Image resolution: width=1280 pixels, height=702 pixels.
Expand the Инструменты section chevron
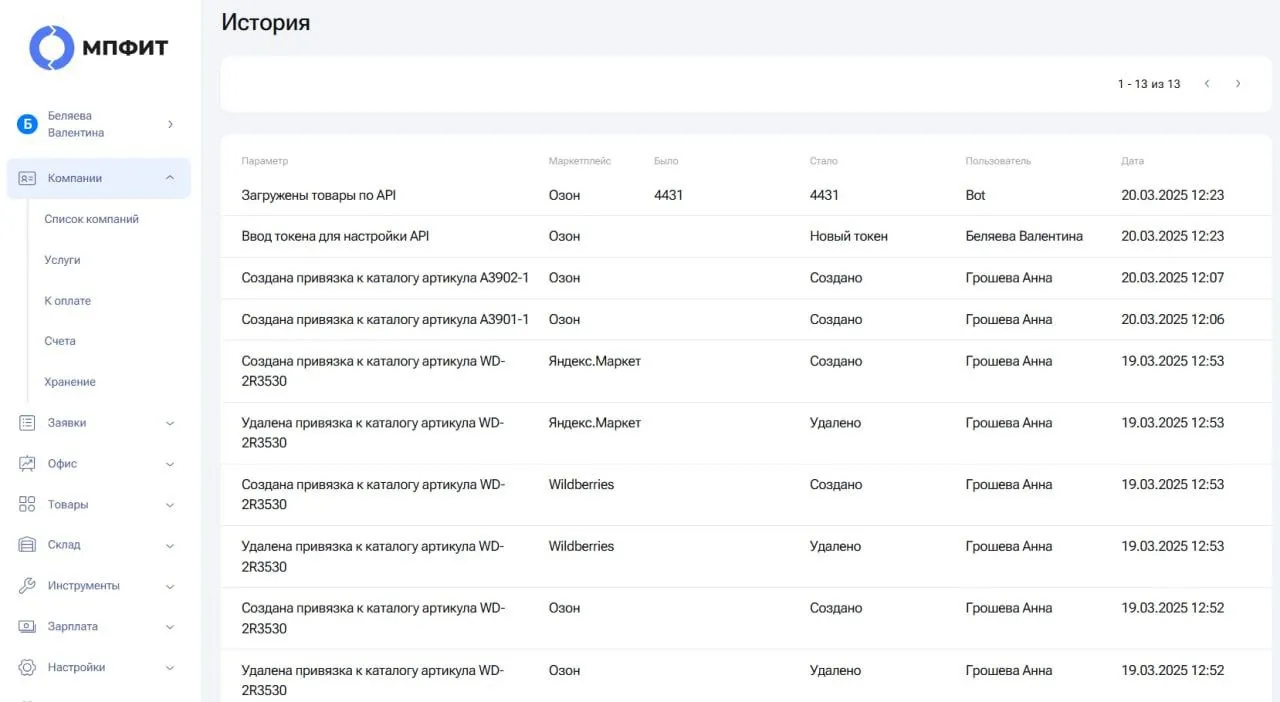[x=170, y=586]
